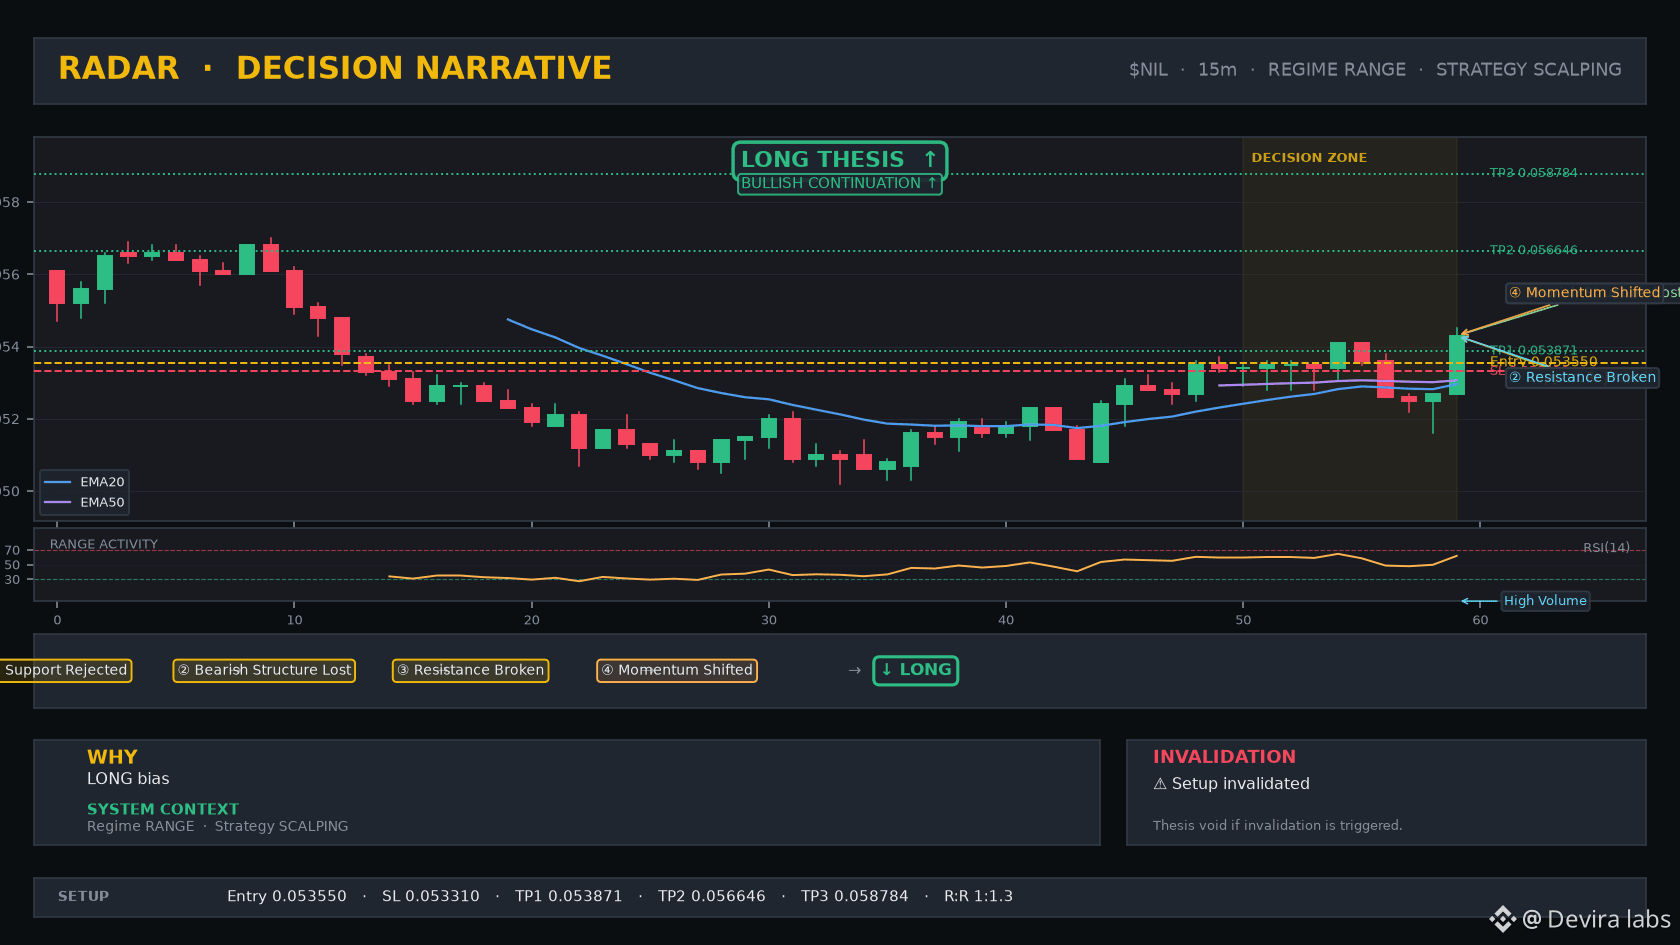Click the TP3 0.058784 line label on the chart
The height and width of the screenshot is (945, 1680).
pyautogui.click(x=1533, y=173)
